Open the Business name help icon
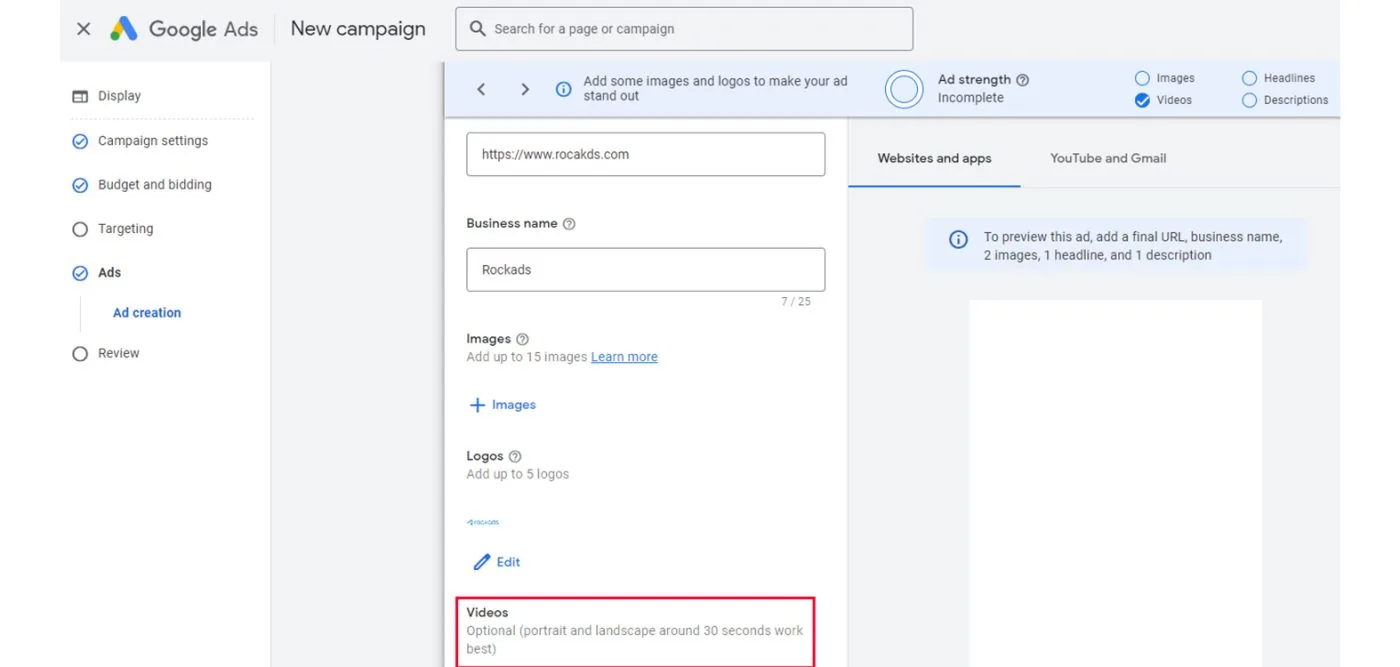Viewport: 1400px width, 667px height. (x=569, y=224)
